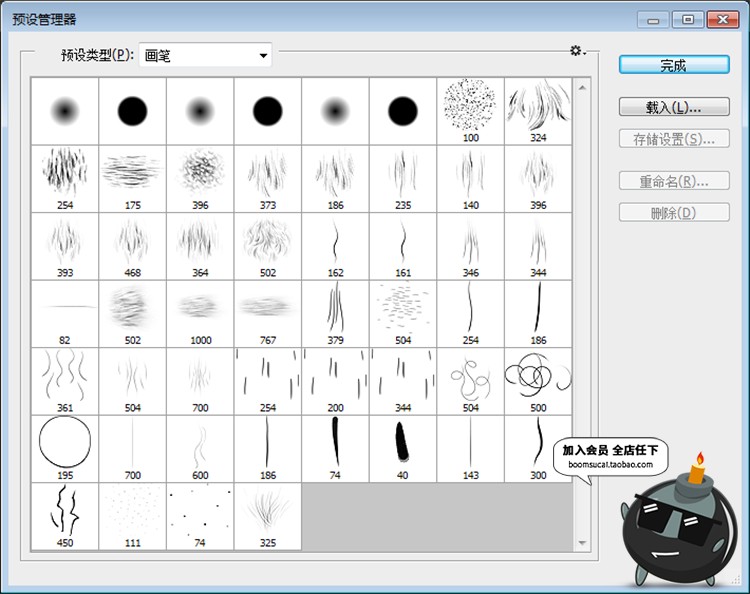Select brush preset 468
Screen dimensions: 750x594
[x=132, y=246]
